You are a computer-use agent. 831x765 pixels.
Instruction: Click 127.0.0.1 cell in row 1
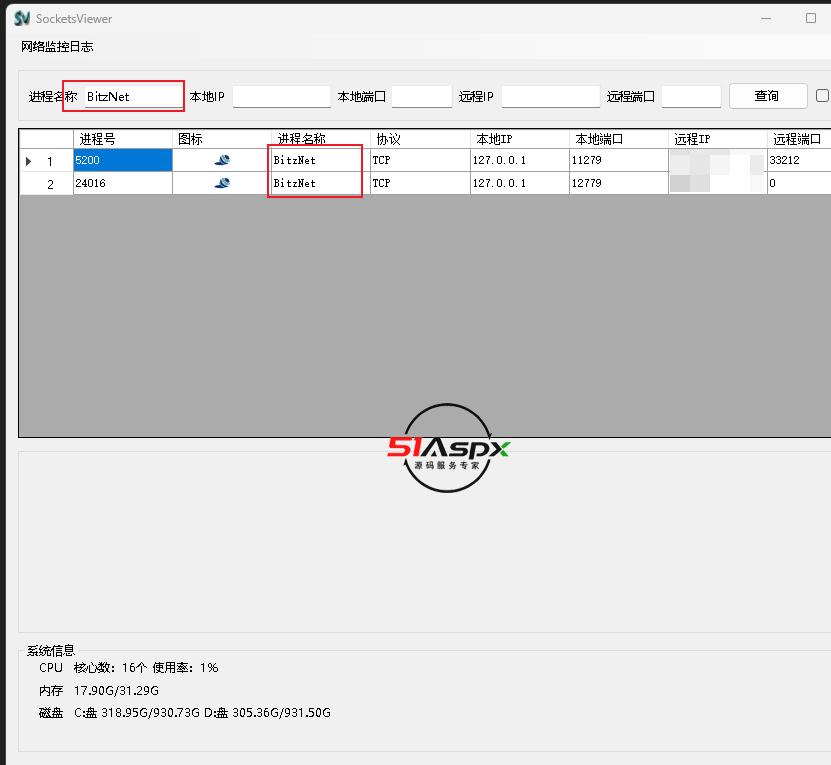[519, 160]
